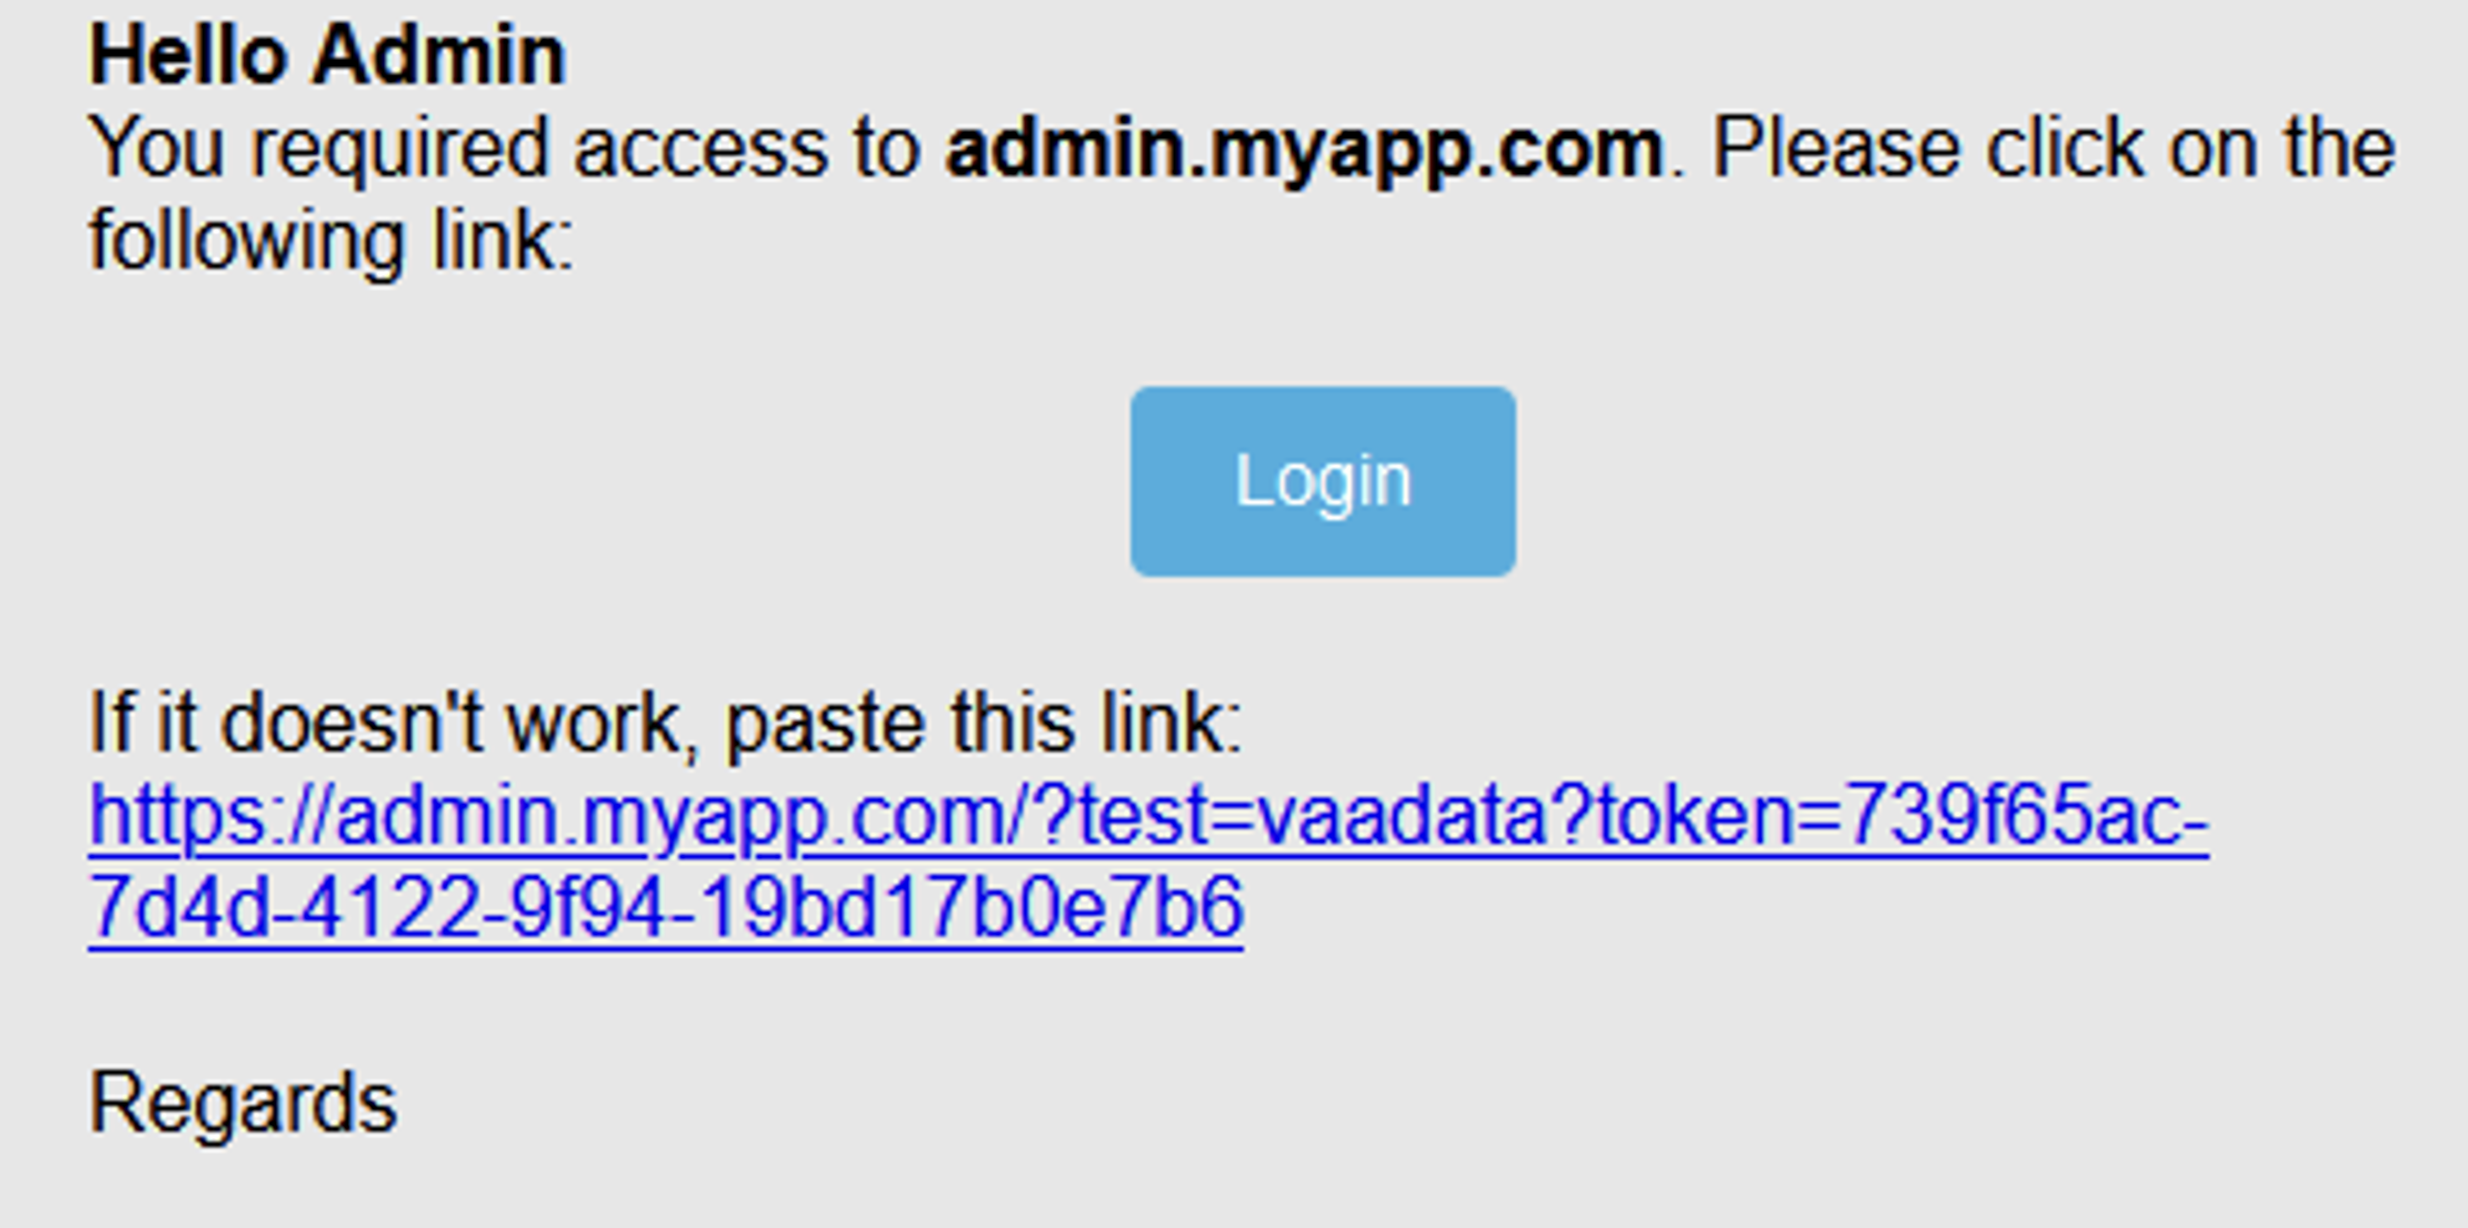
Task: Click the word "following" above the Login button
Action: (246, 242)
